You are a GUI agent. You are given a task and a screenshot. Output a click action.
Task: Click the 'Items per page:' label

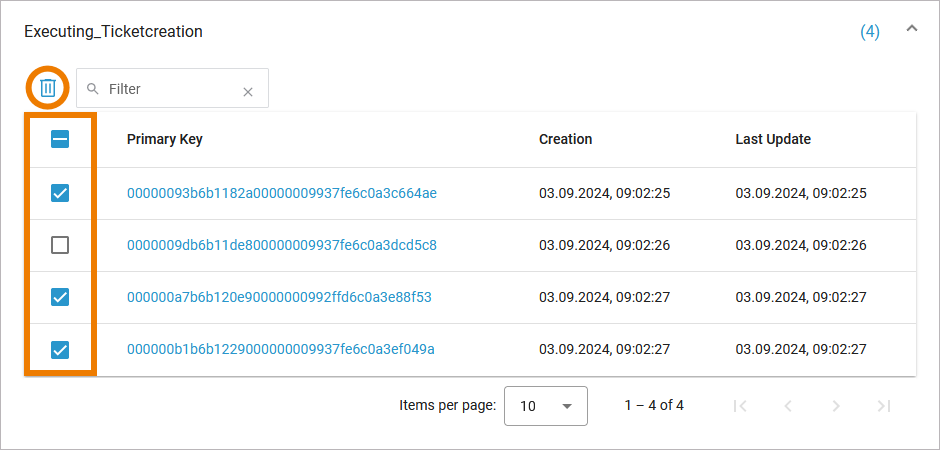click(448, 406)
